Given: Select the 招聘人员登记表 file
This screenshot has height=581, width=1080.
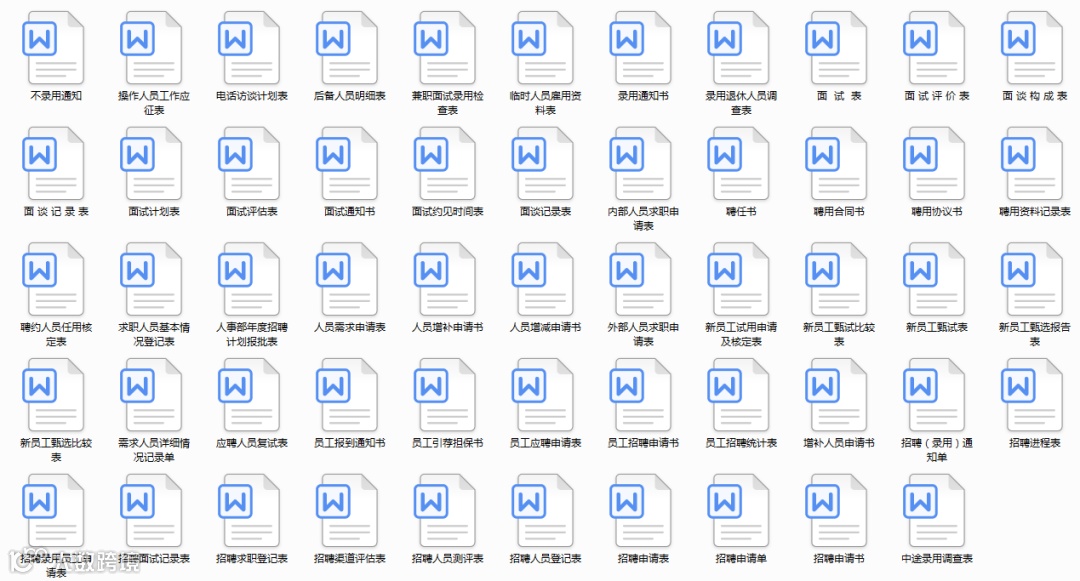Looking at the screenshot, I should click(x=544, y=511).
